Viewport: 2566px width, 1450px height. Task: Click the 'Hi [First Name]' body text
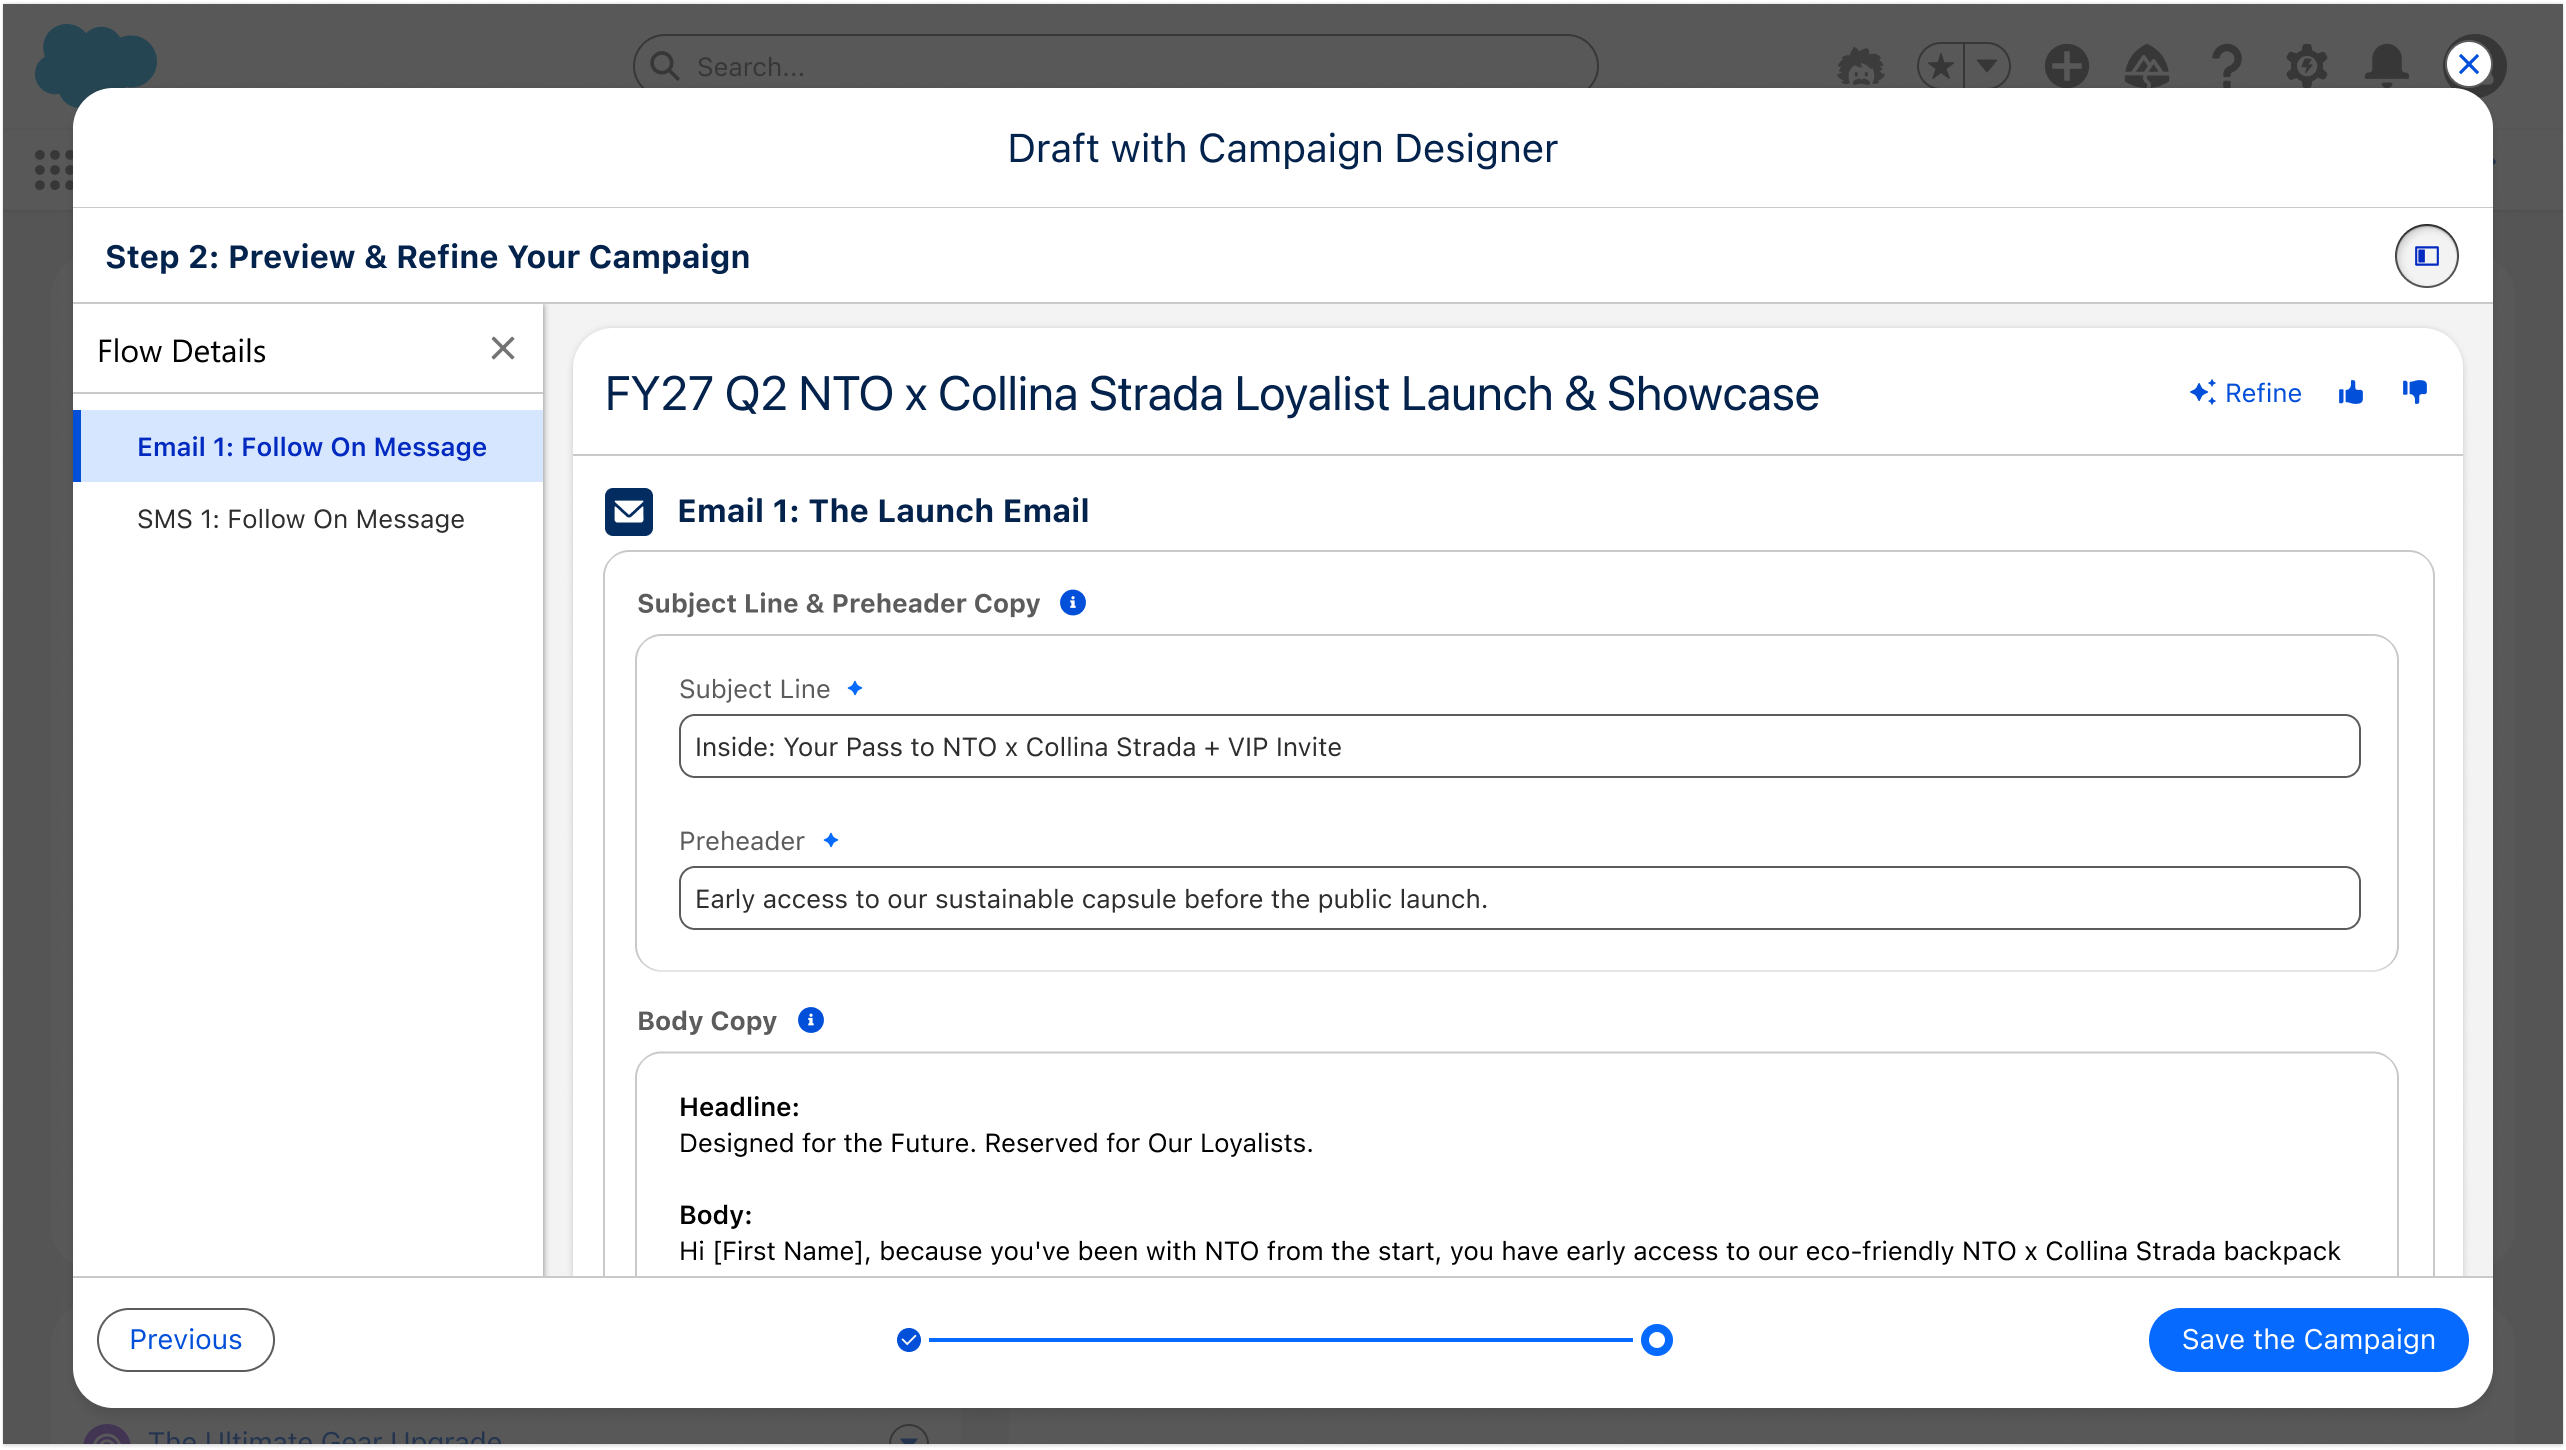[1509, 1251]
